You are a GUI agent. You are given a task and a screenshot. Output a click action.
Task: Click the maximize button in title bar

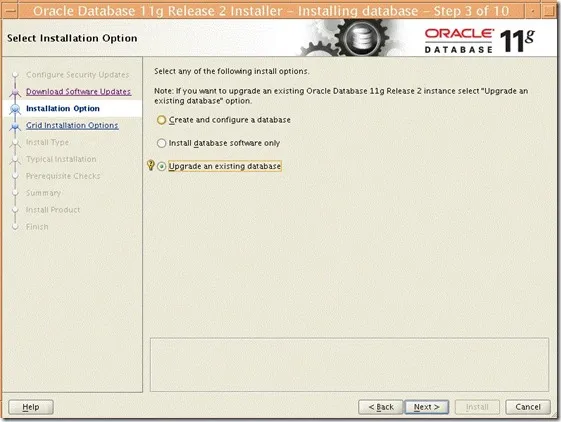click(549, 11)
